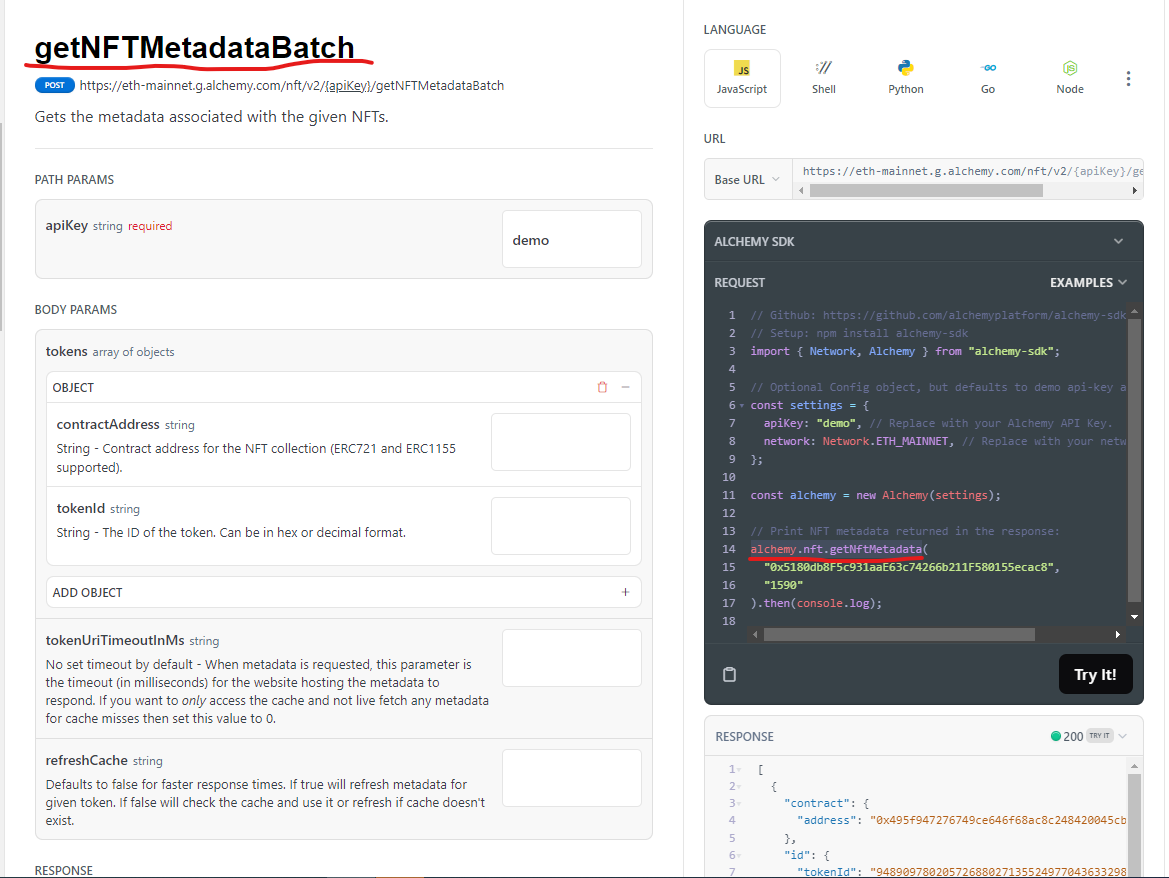Fold code at line 6 arrow
The image size is (1169, 878).
tap(741, 405)
